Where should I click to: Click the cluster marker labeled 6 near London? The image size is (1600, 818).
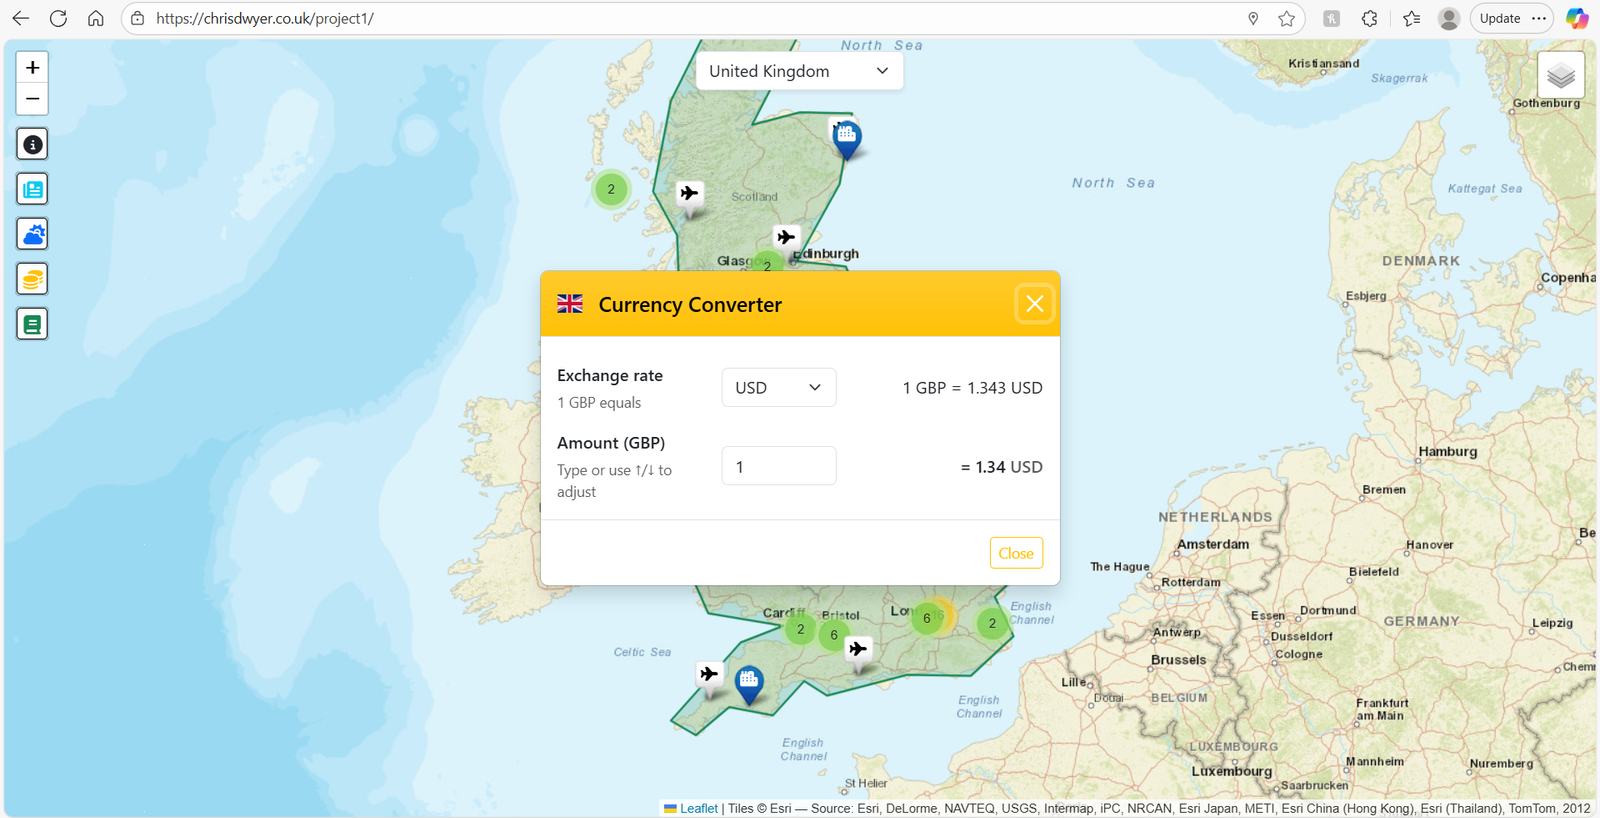point(927,618)
